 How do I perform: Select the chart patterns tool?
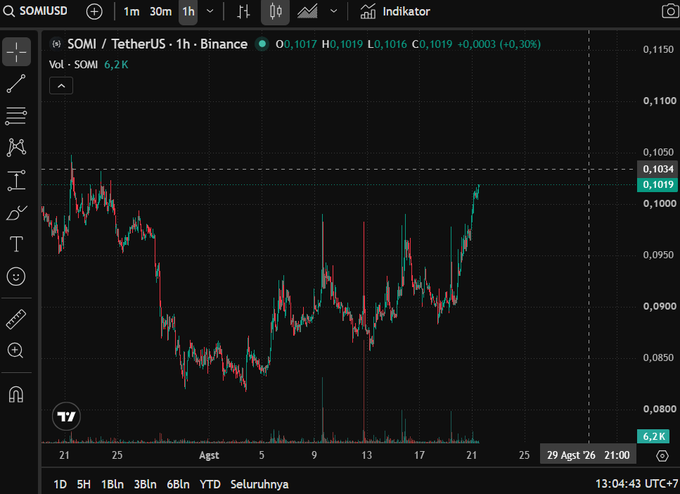coord(16,147)
